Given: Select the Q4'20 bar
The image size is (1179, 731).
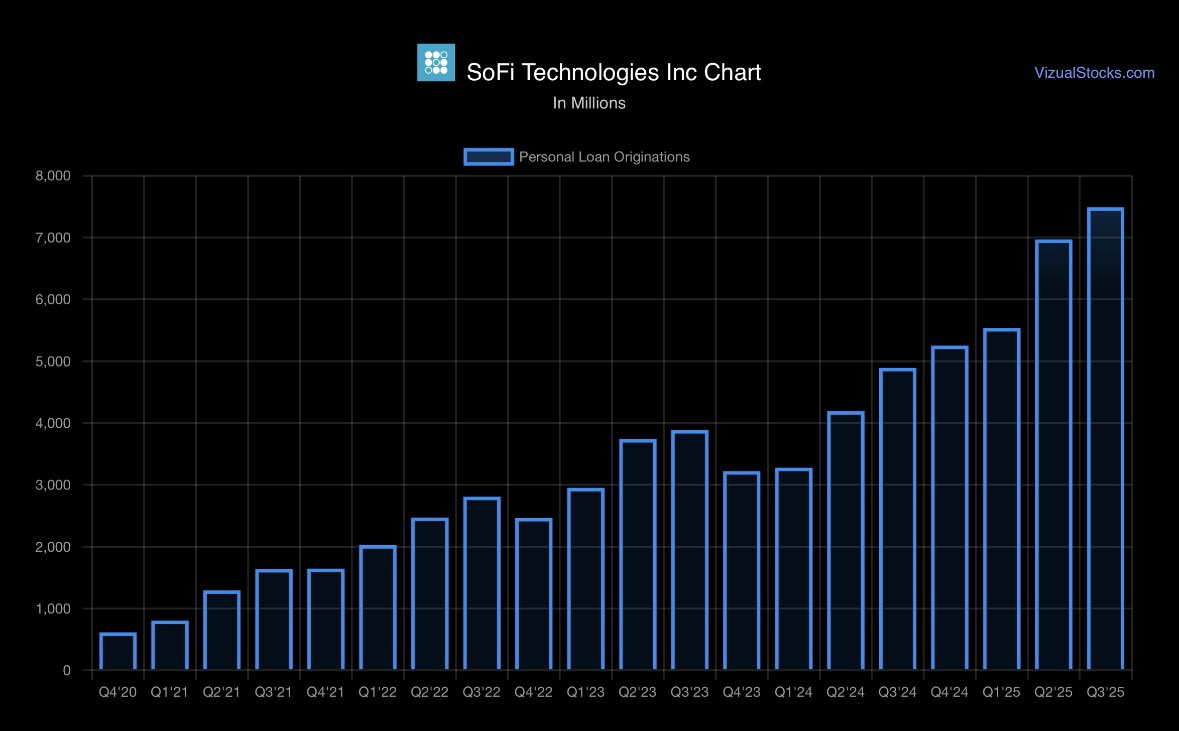Looking at the screenshot, I should [x=118, y=651].
